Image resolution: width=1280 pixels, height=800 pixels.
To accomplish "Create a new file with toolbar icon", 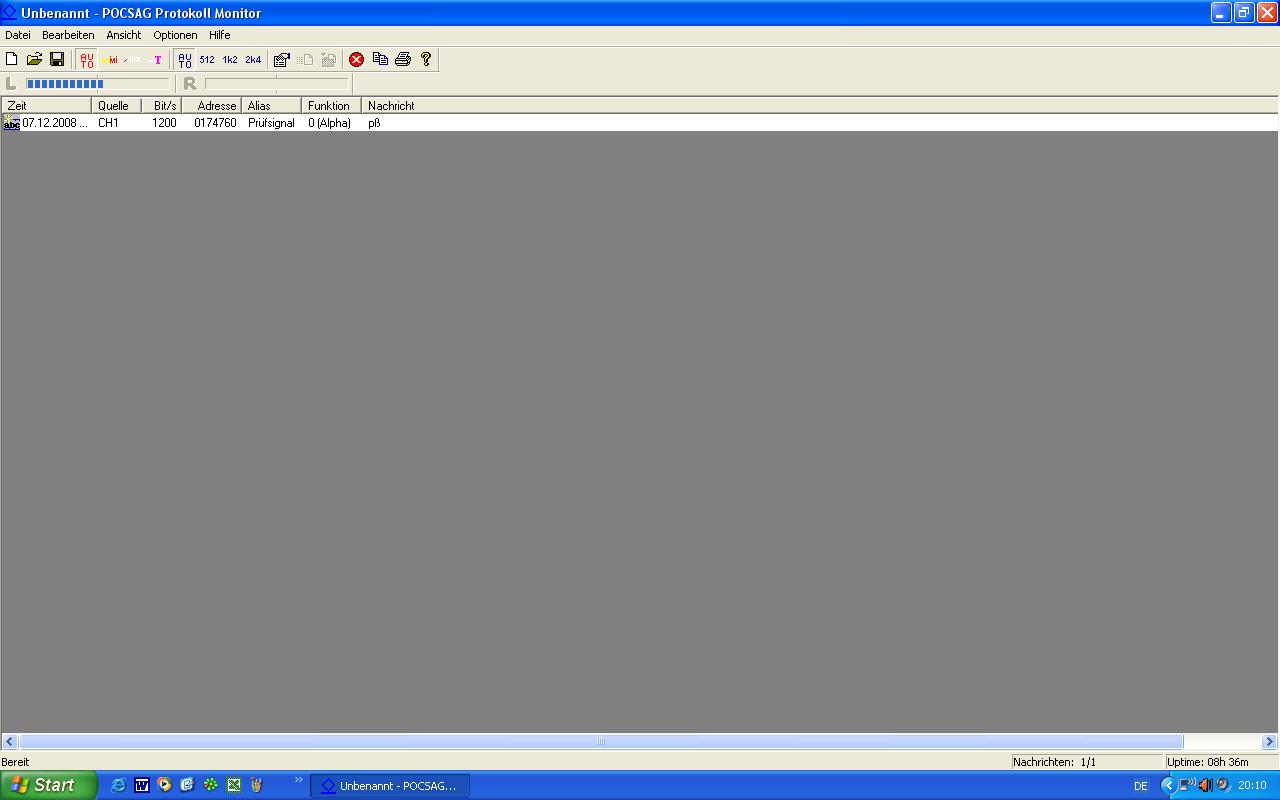I will (x=12, y=59).
